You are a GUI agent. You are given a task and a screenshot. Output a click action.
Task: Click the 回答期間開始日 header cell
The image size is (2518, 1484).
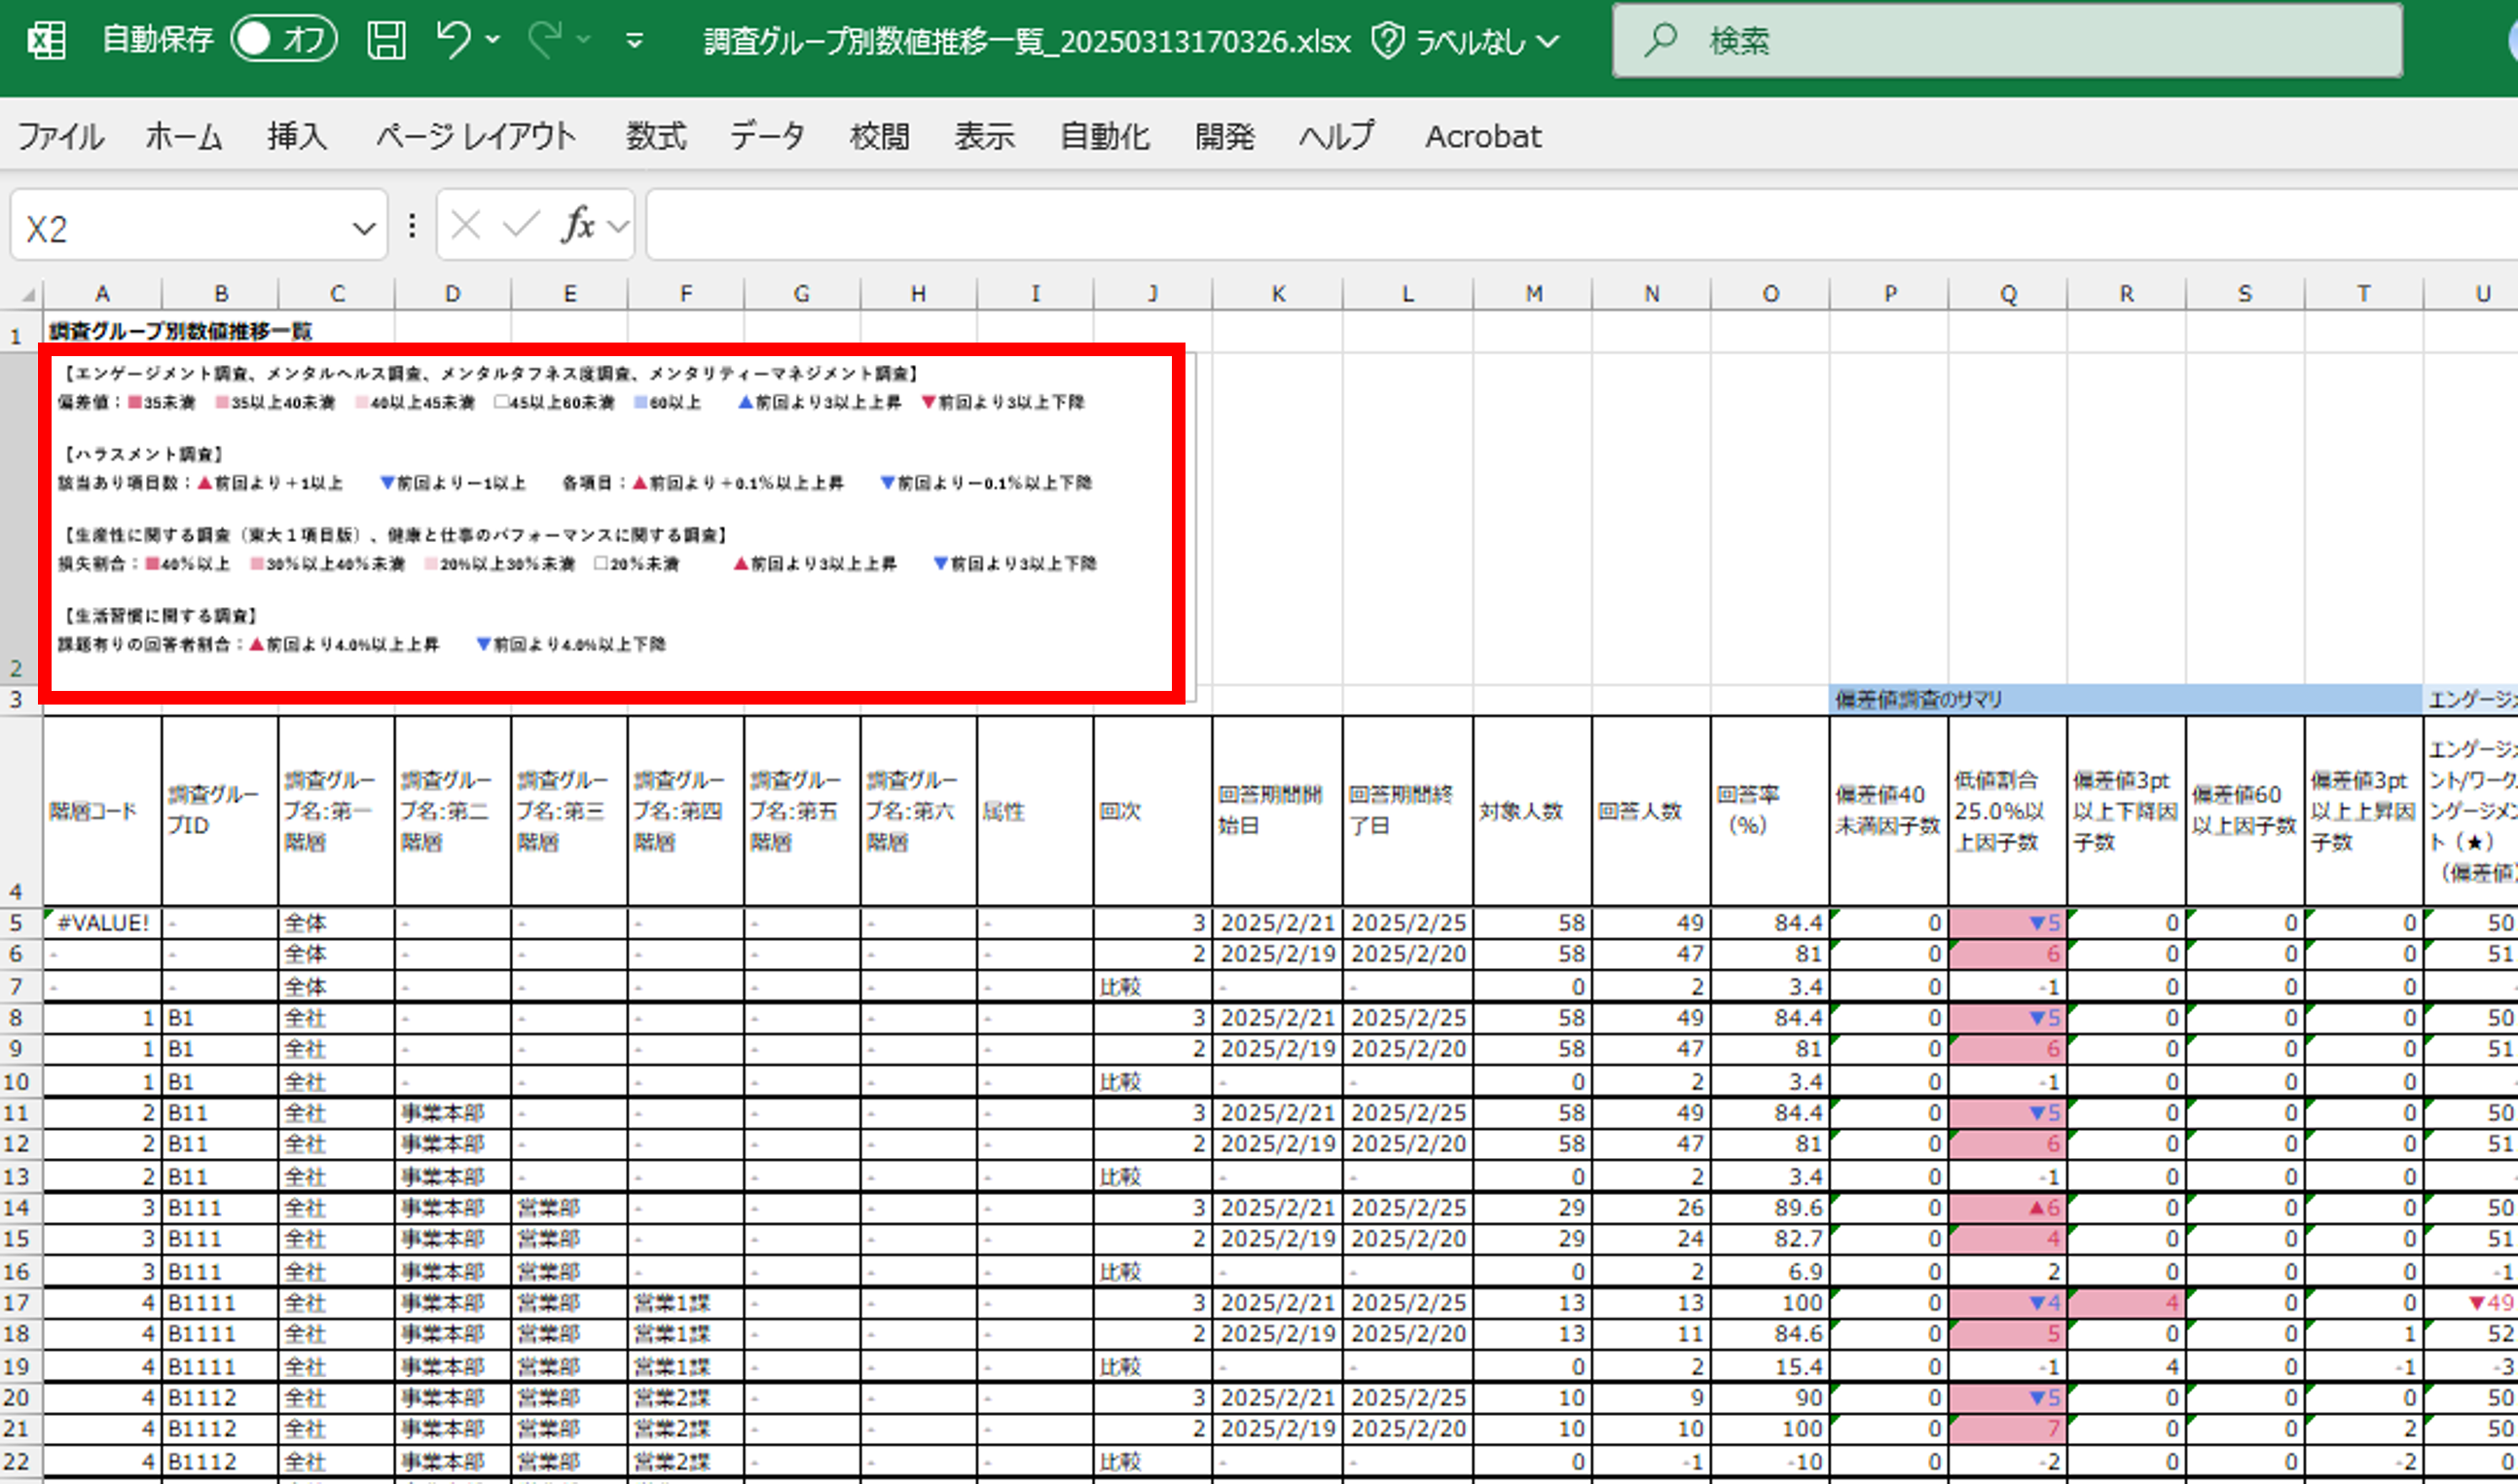(1278, 811)
